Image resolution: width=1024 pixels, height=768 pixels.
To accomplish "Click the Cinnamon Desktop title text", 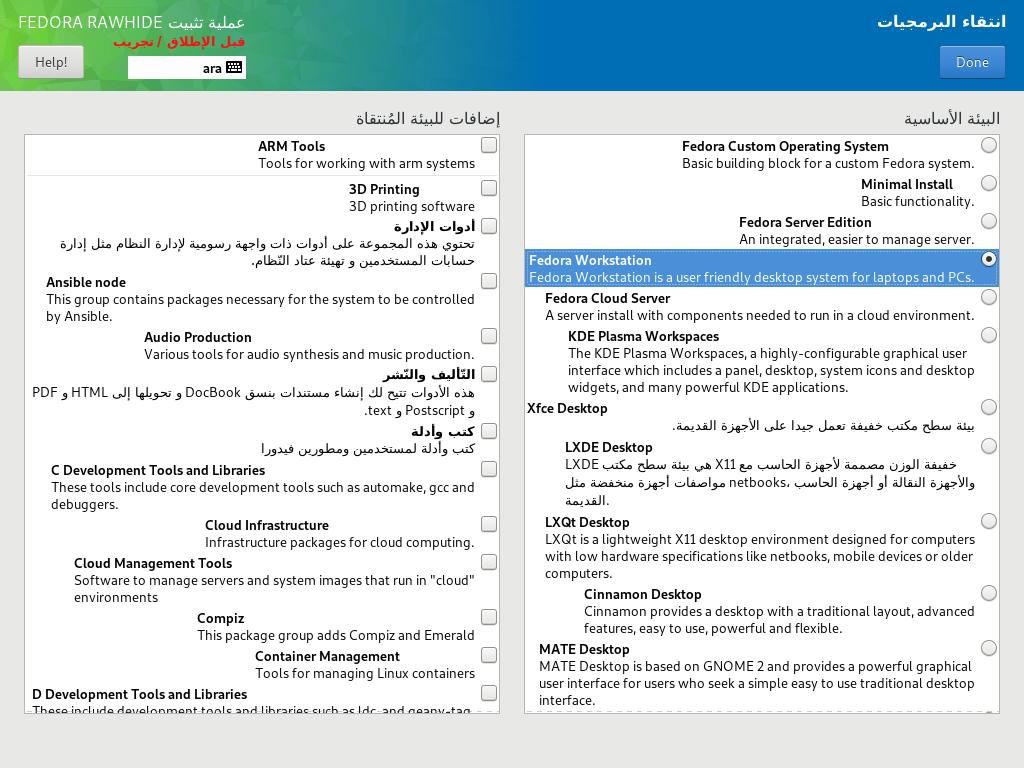I will coord(643,594).
